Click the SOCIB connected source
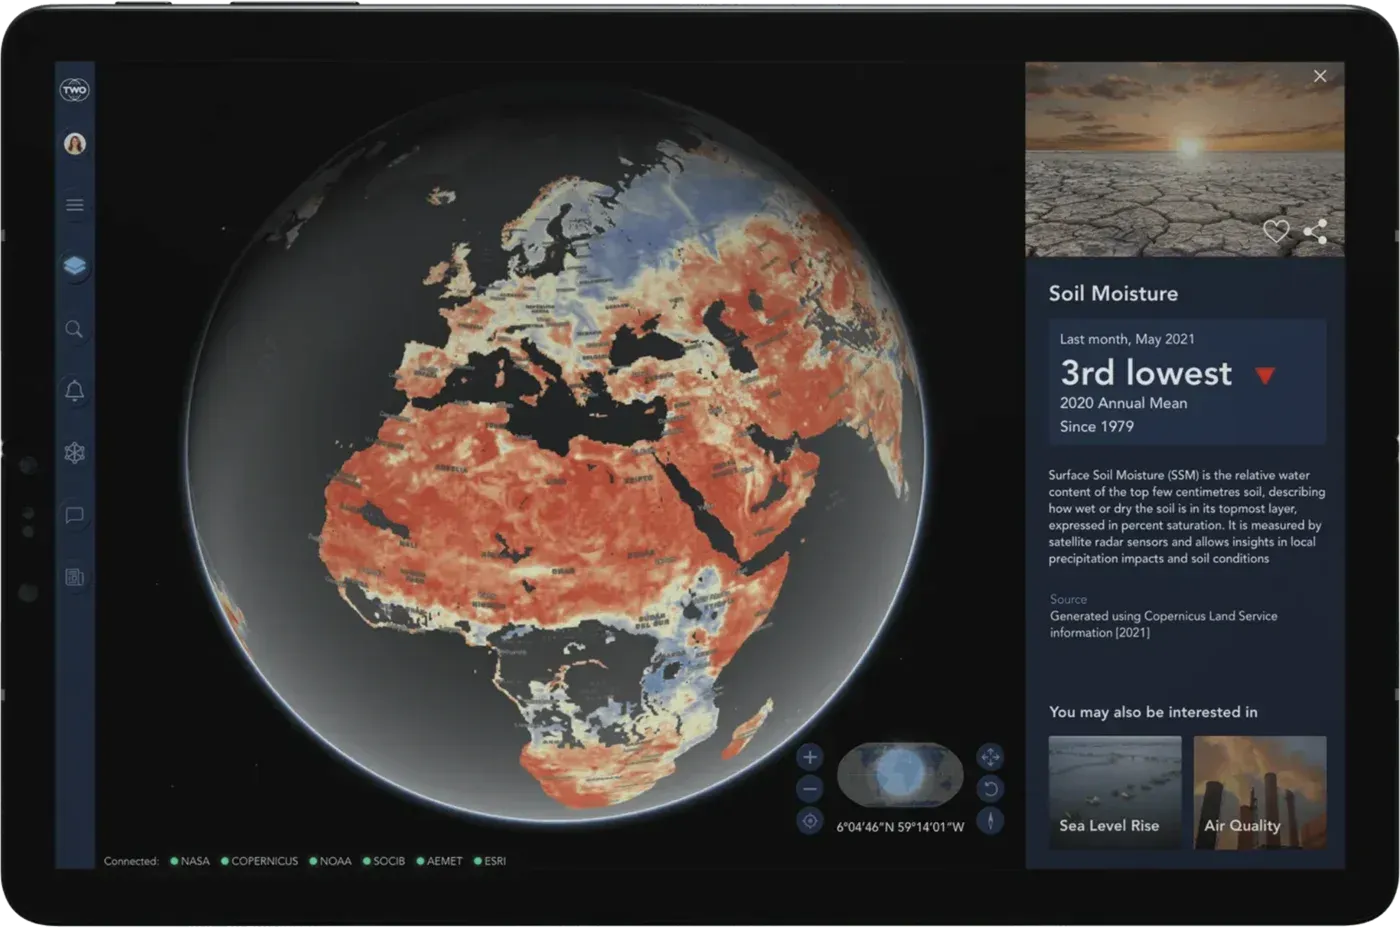Image resolution: width=1400 pixels, height=928 pixels. (384, 861)
